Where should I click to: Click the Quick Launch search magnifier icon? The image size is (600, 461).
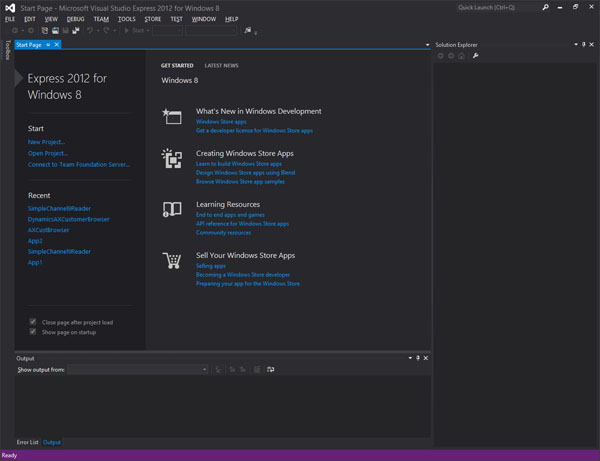[x=545, y=7]
